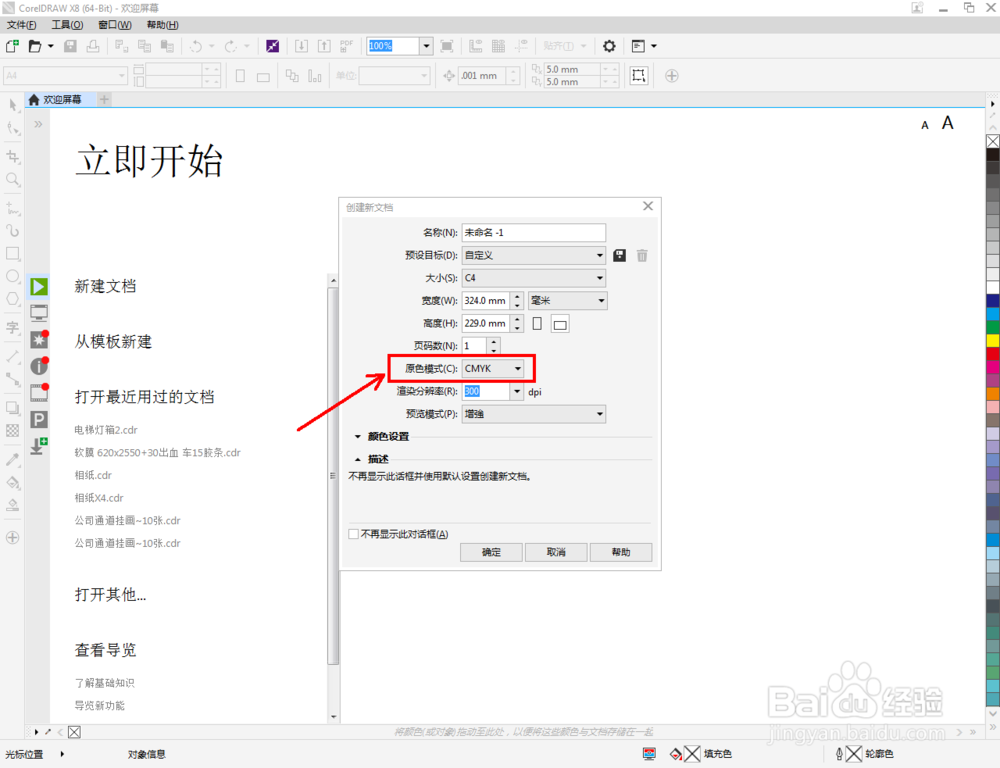Click 新建文档 link
The image size is (1000, 768).
click(105, 286)
